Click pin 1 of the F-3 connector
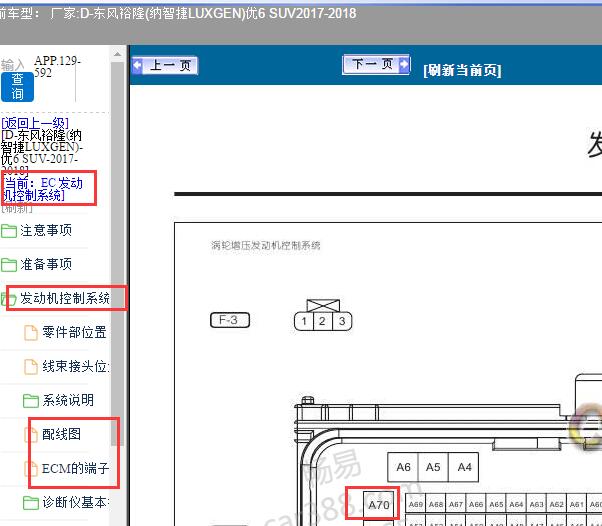602x526 pixels. pos(304,321)
